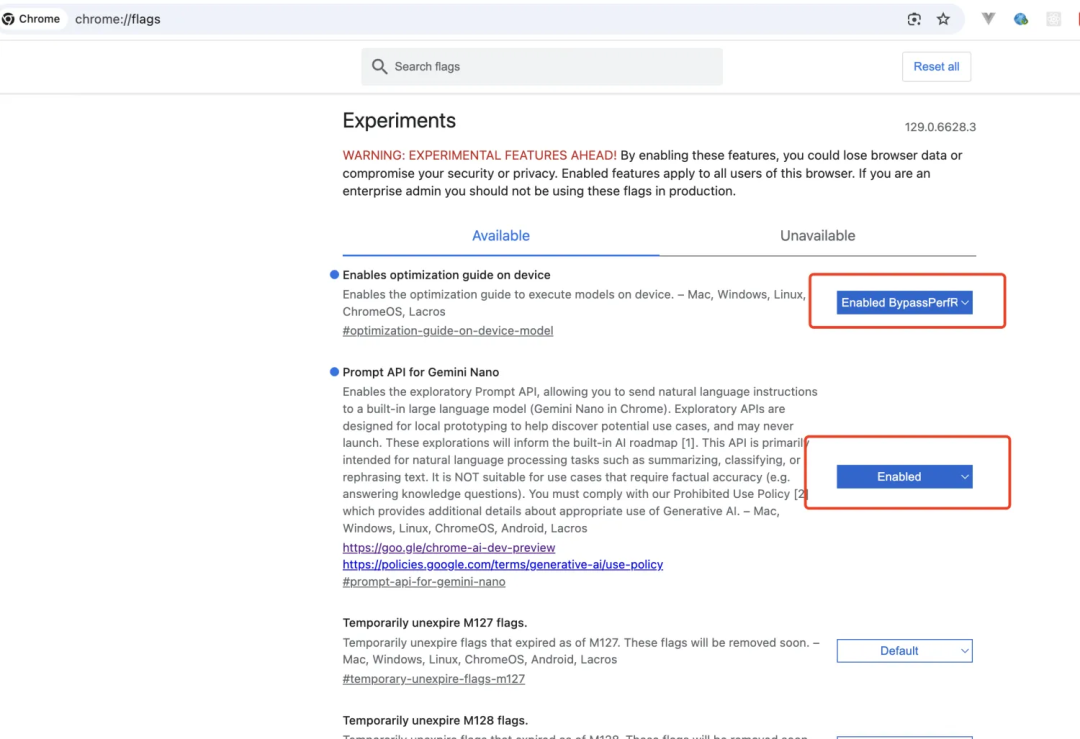The width and height of the screenshot is (1080, 739).
Task: Open the Enabled BypassPerfRequirement dropdown
Action: [x=904, y=303]
